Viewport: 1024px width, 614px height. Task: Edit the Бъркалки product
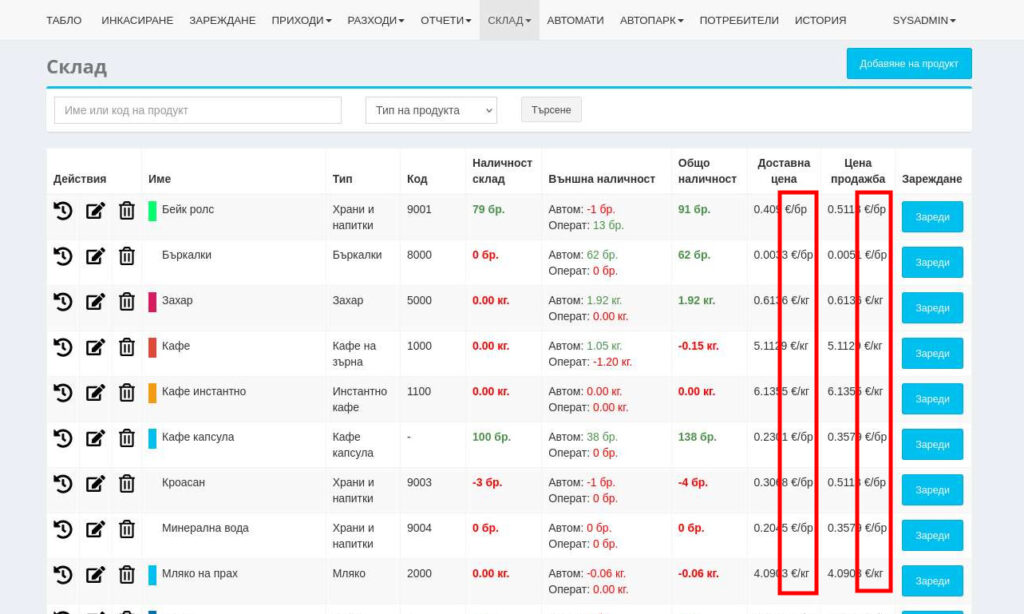95,256
